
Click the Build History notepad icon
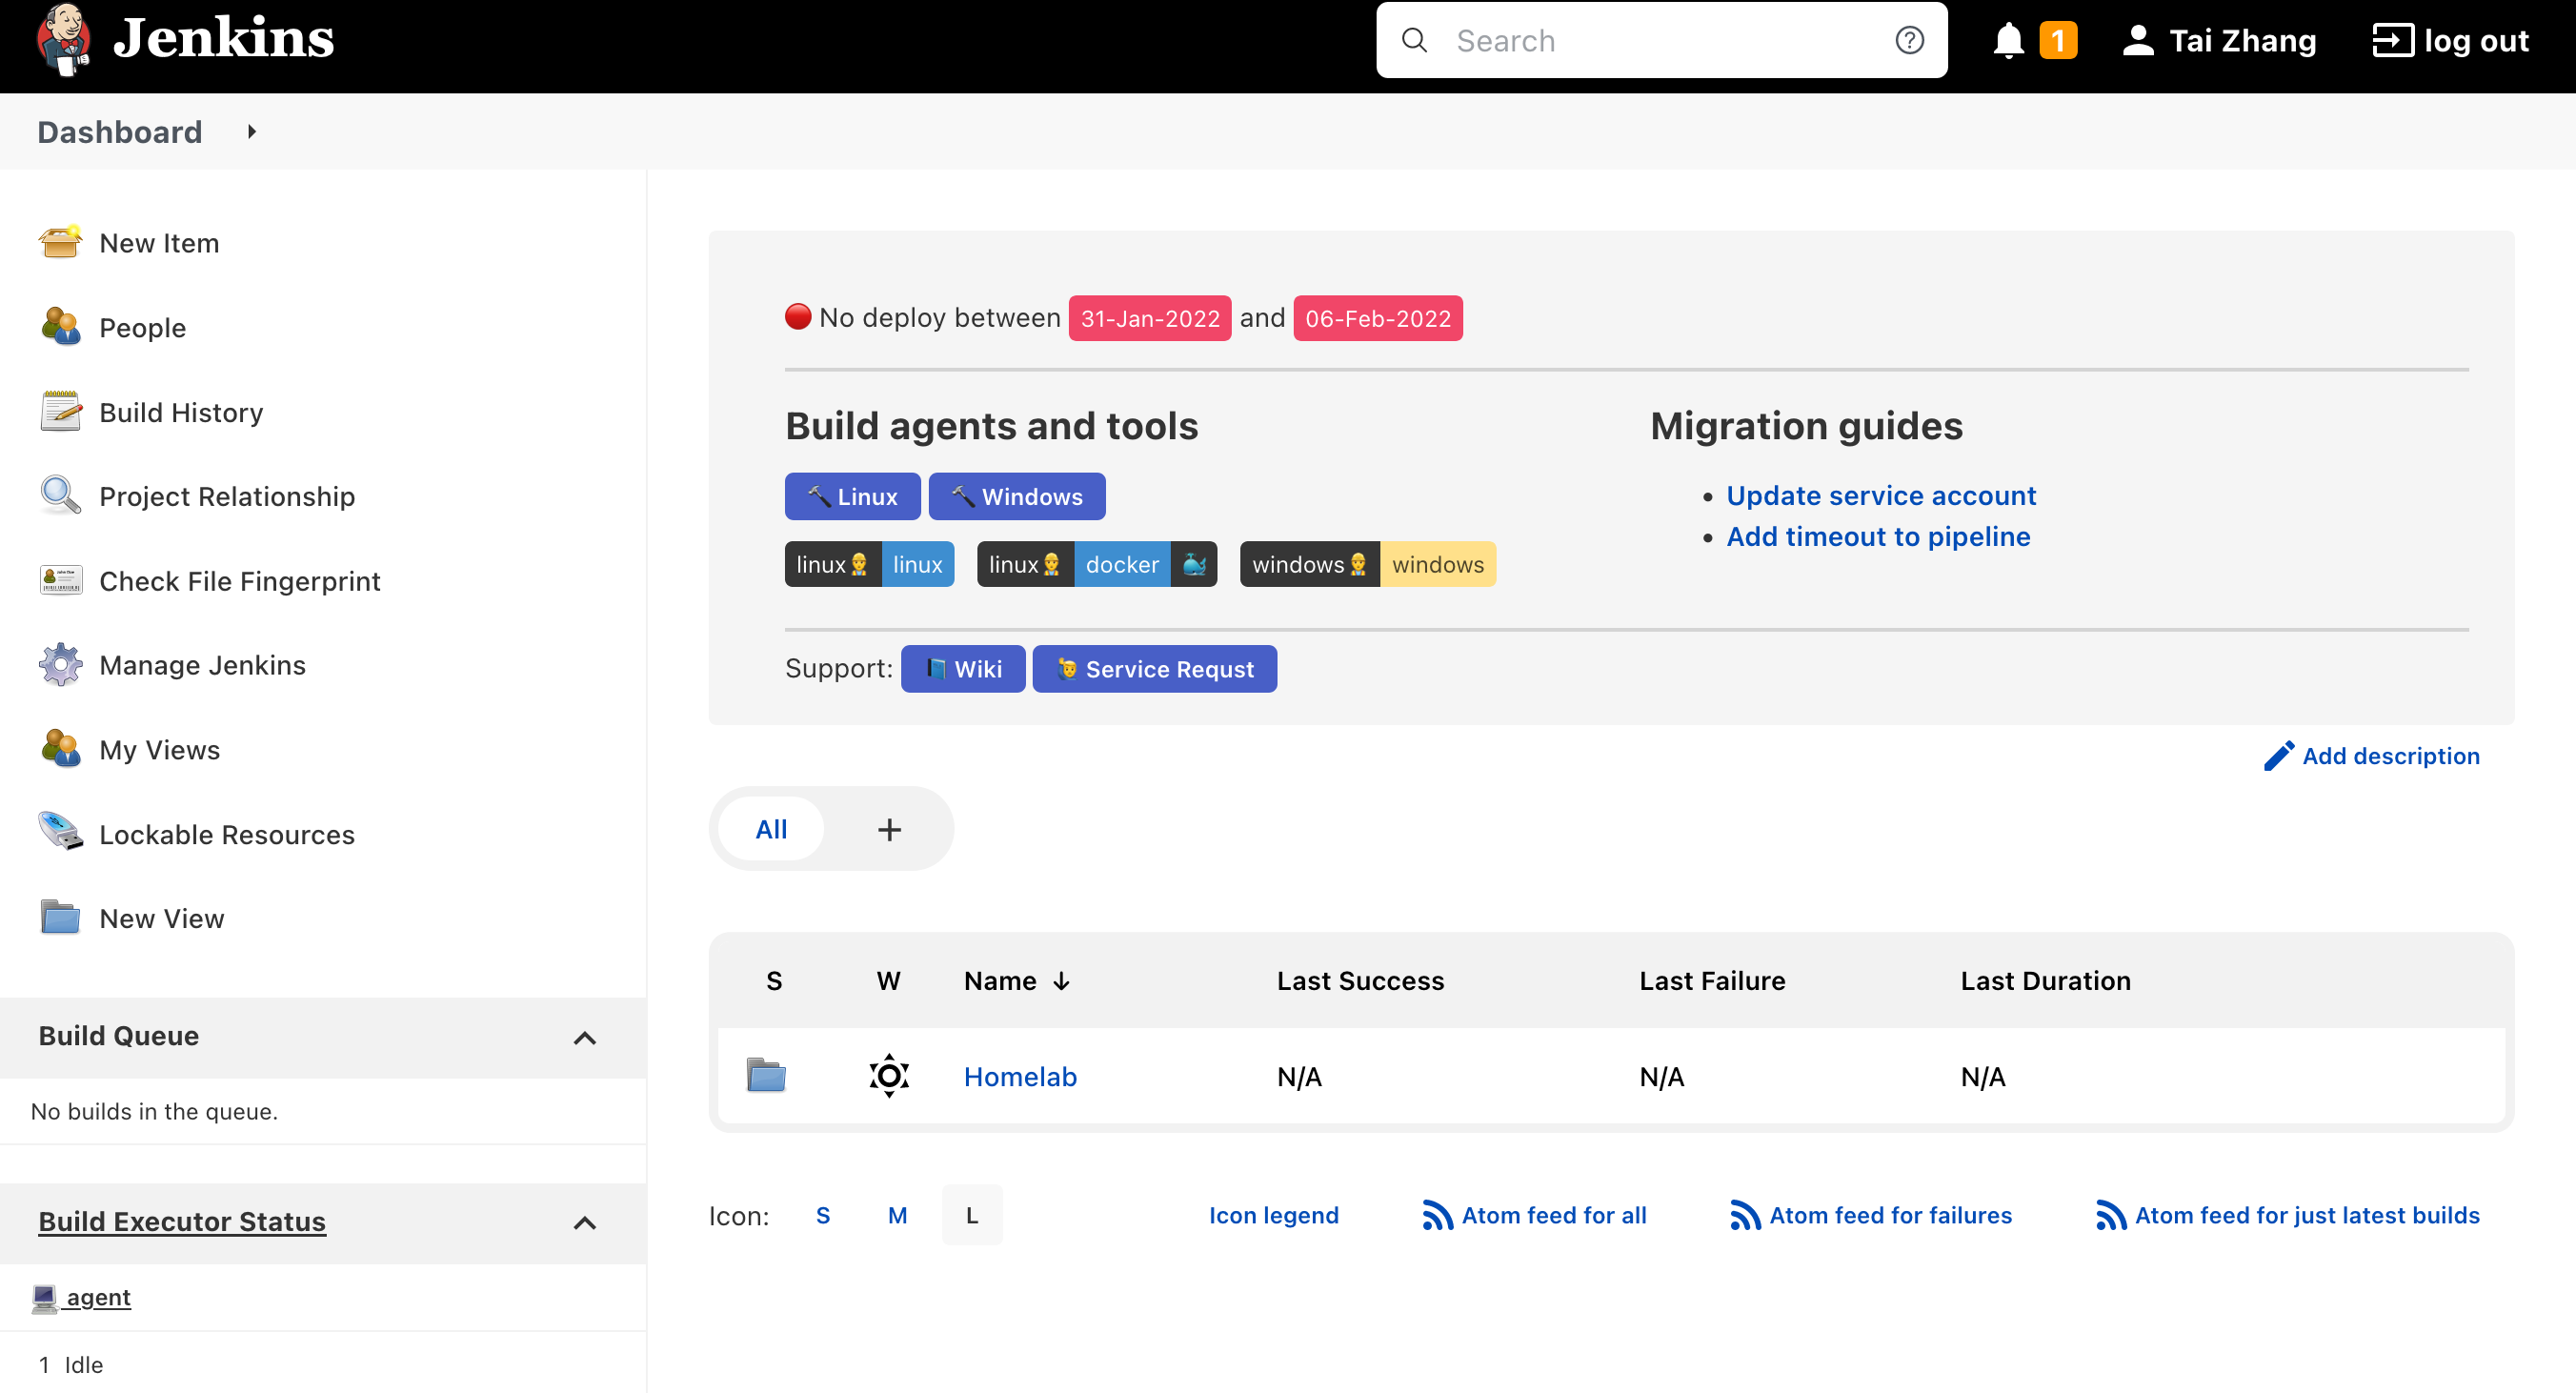60,412
